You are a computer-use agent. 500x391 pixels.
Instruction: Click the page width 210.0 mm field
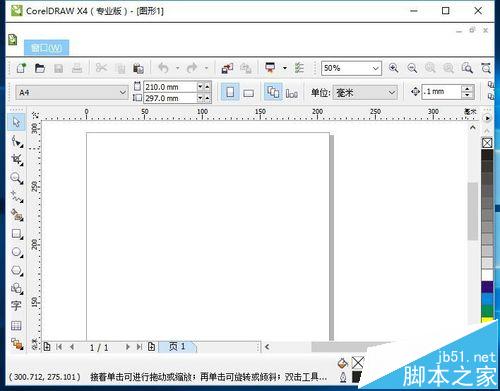pyautogui.click(x=170, y=87)
